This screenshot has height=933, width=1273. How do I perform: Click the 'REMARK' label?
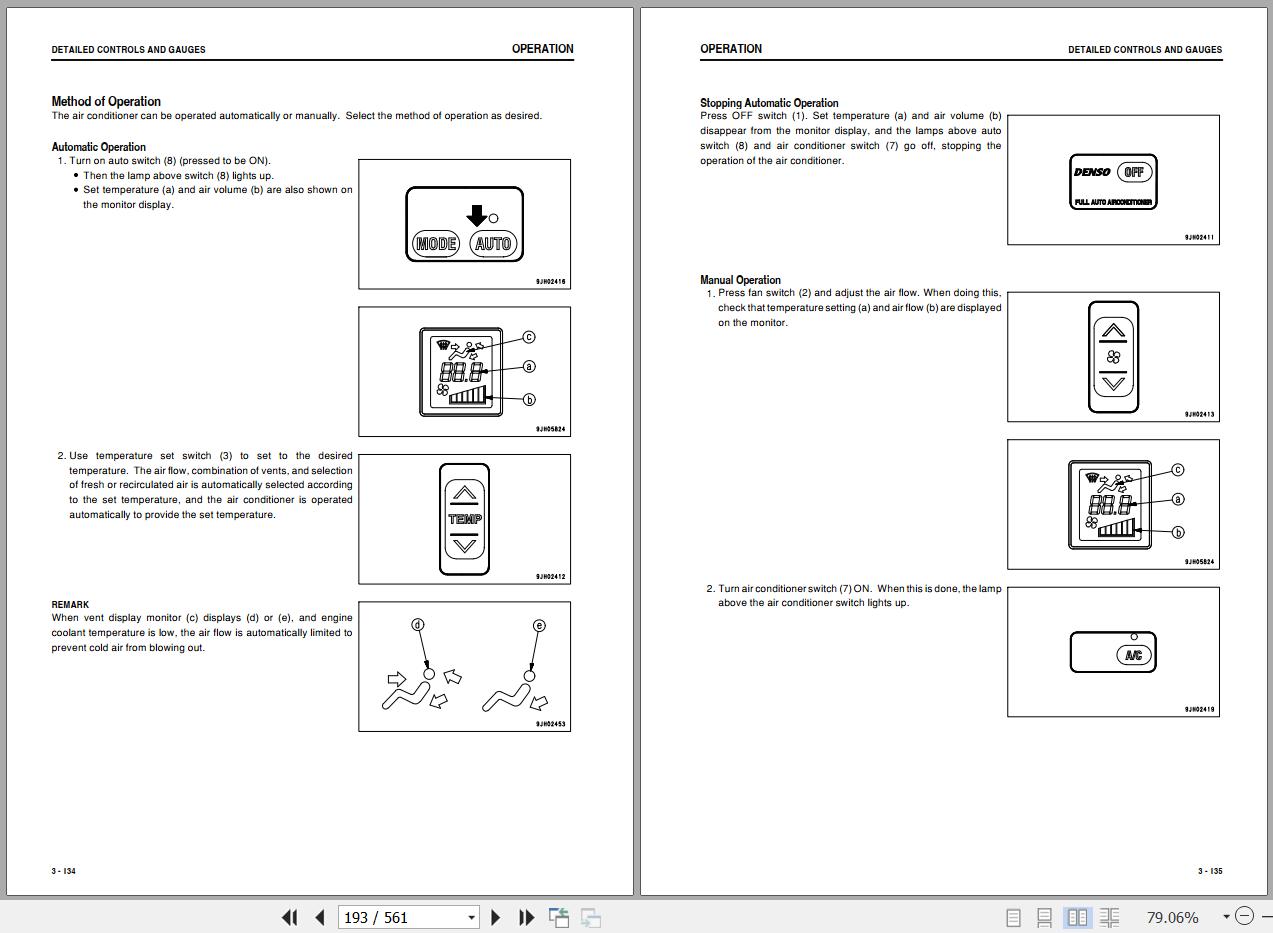(x=70, y=605)
